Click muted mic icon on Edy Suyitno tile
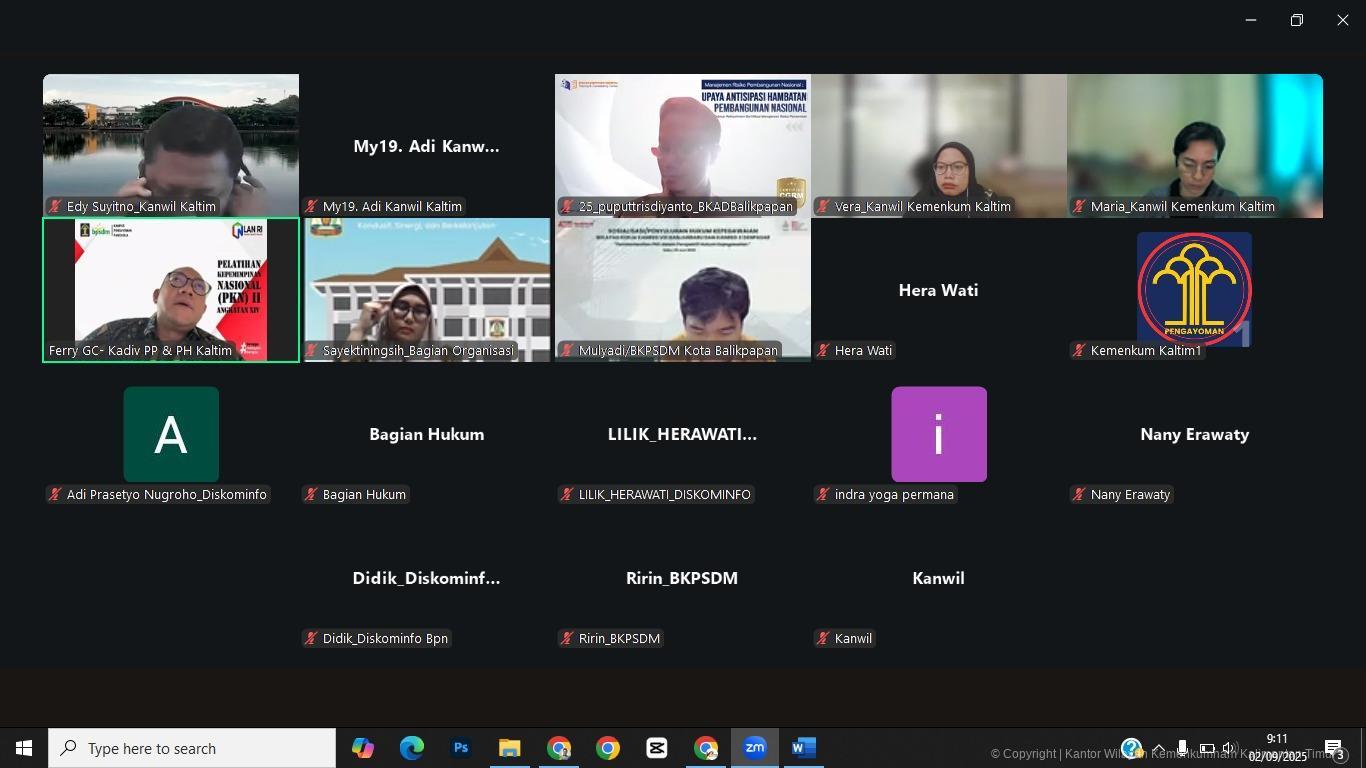 (x=55, y=207)
